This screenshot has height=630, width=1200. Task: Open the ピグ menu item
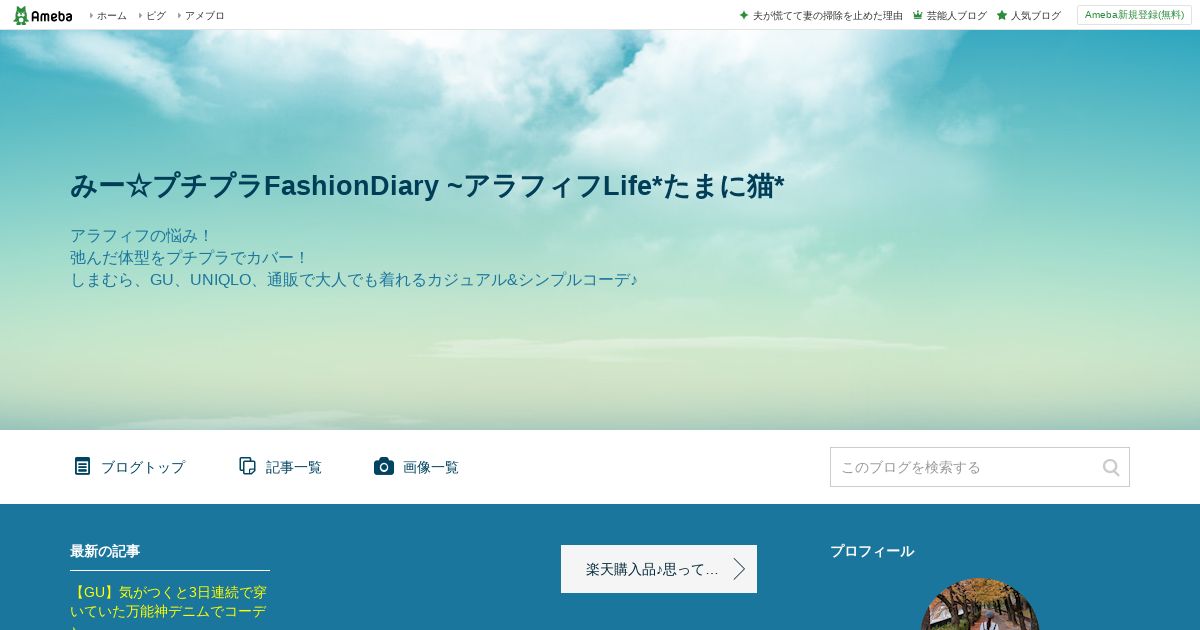(x=156, y=15)
